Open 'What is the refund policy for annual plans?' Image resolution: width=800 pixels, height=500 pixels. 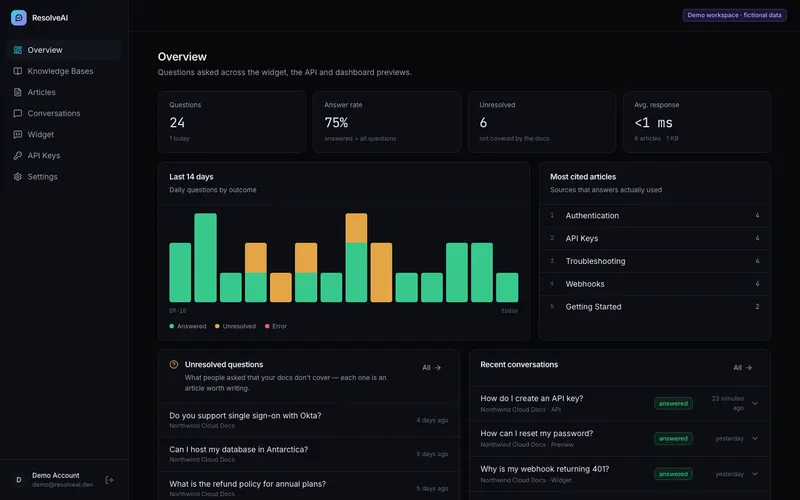309,488
